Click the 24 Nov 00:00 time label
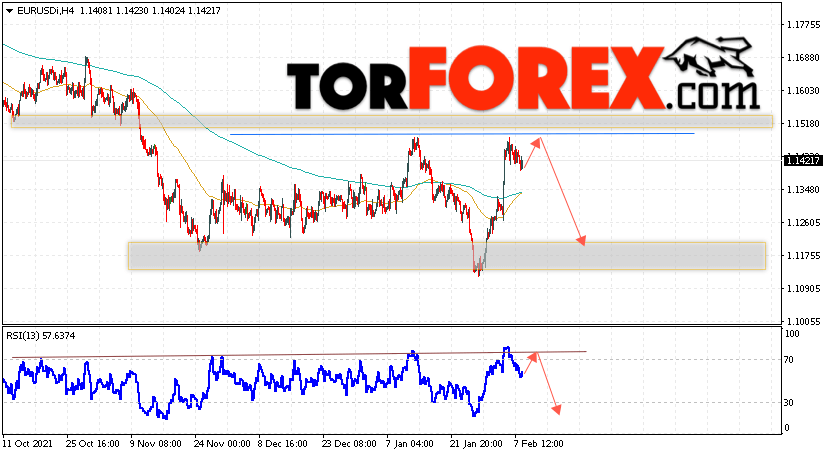 (x=221, y=443)
